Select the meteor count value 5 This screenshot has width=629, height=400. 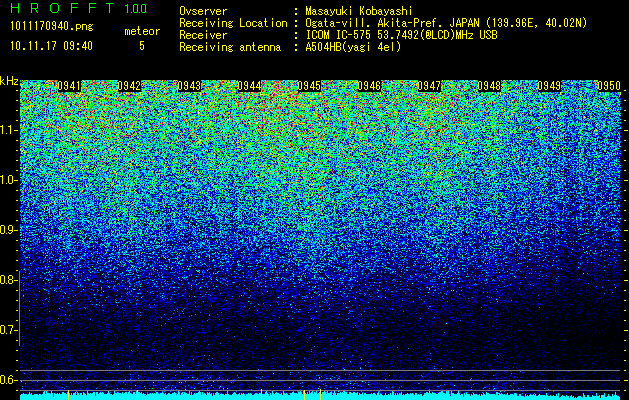(x=142, y=46)
